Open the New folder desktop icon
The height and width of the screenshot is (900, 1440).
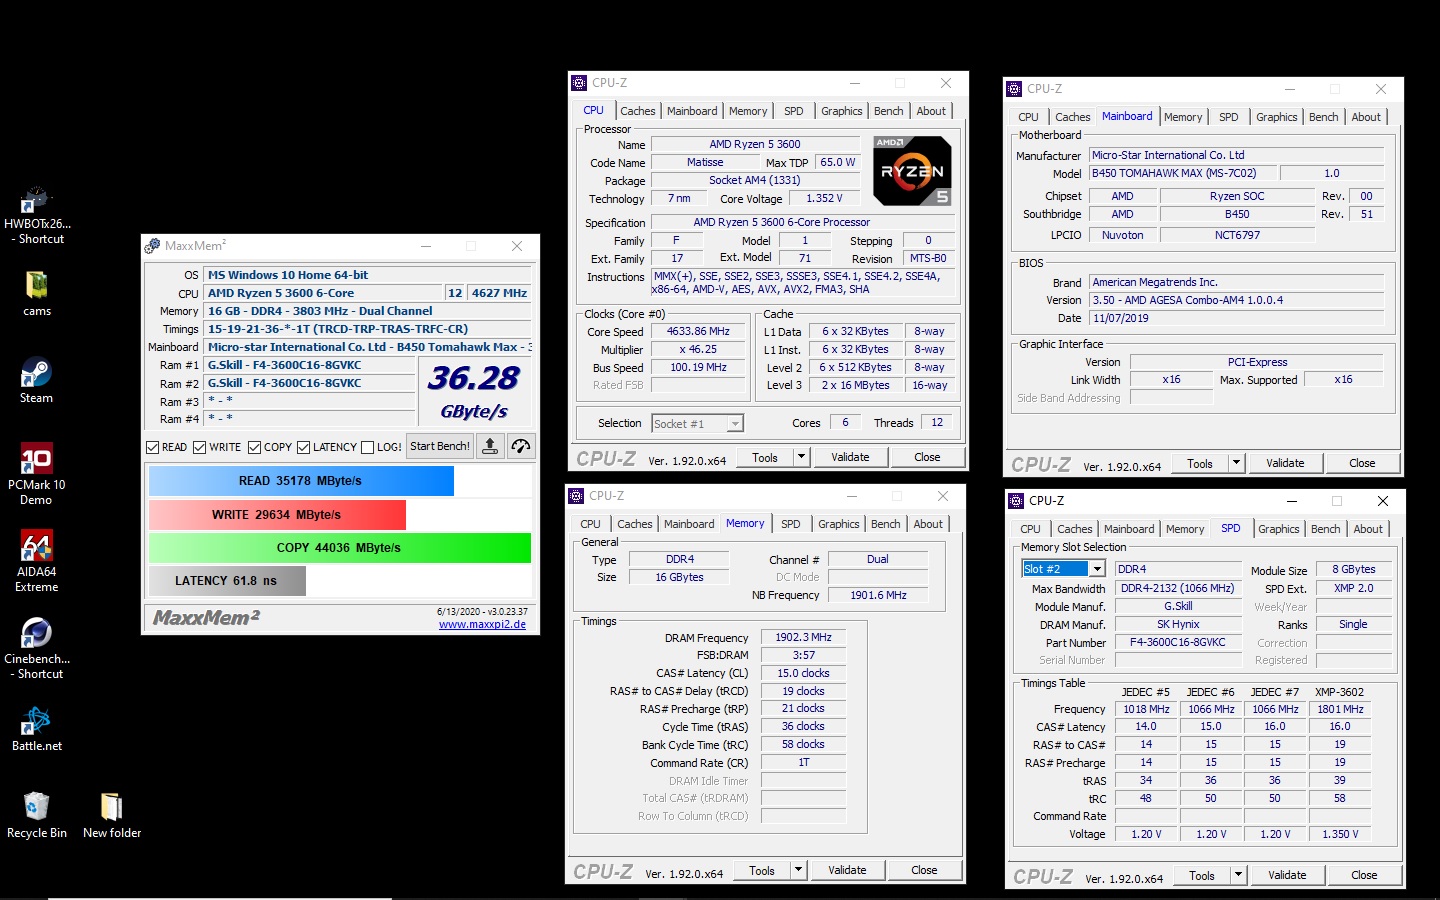112,815
